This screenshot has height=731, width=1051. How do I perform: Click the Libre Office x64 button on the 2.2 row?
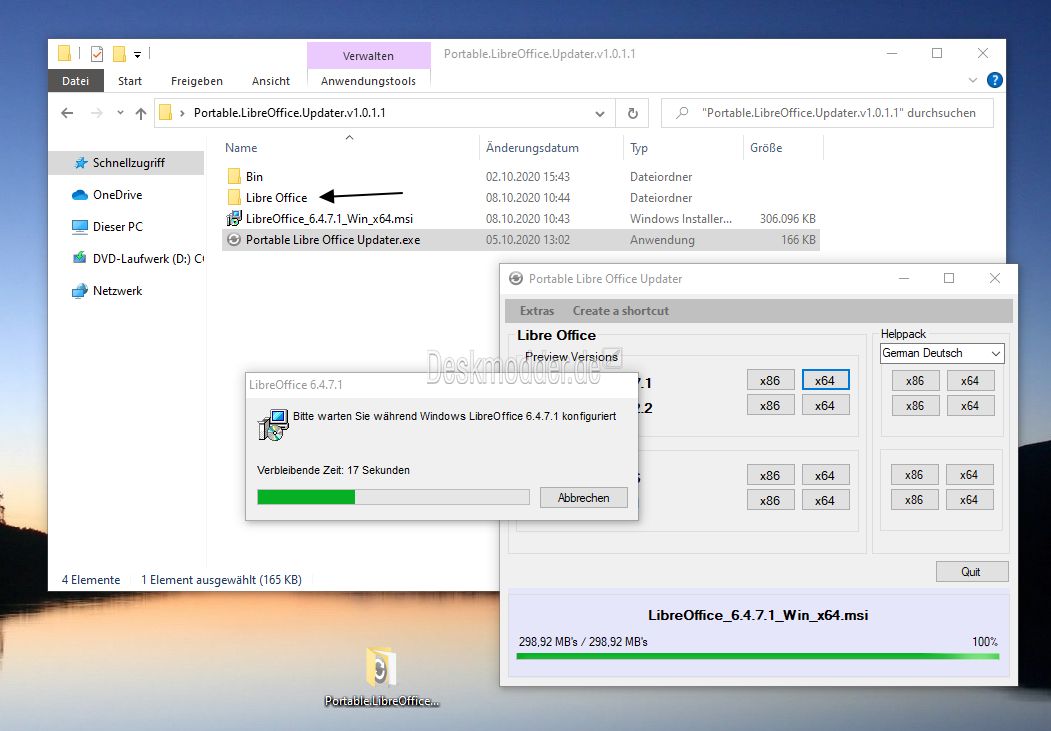825,405
